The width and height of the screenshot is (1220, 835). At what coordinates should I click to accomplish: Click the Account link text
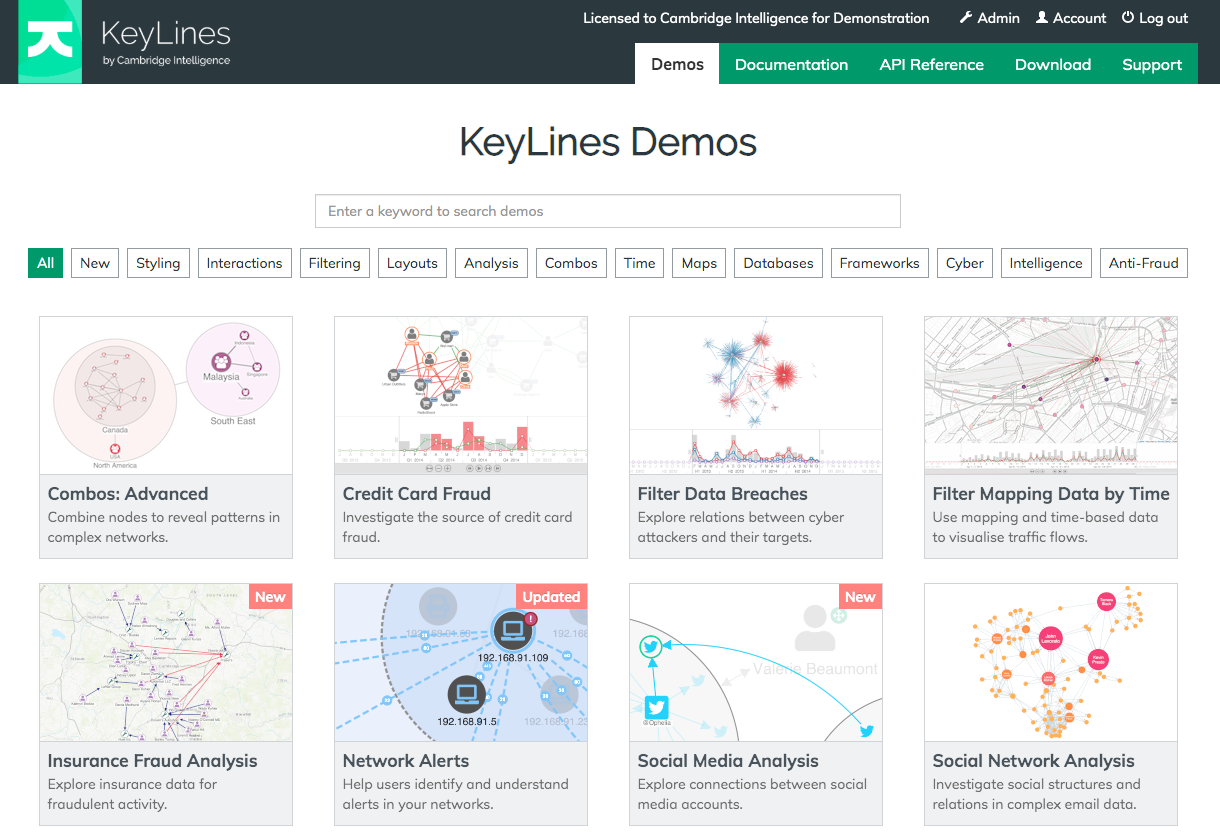coord(1079,18)
